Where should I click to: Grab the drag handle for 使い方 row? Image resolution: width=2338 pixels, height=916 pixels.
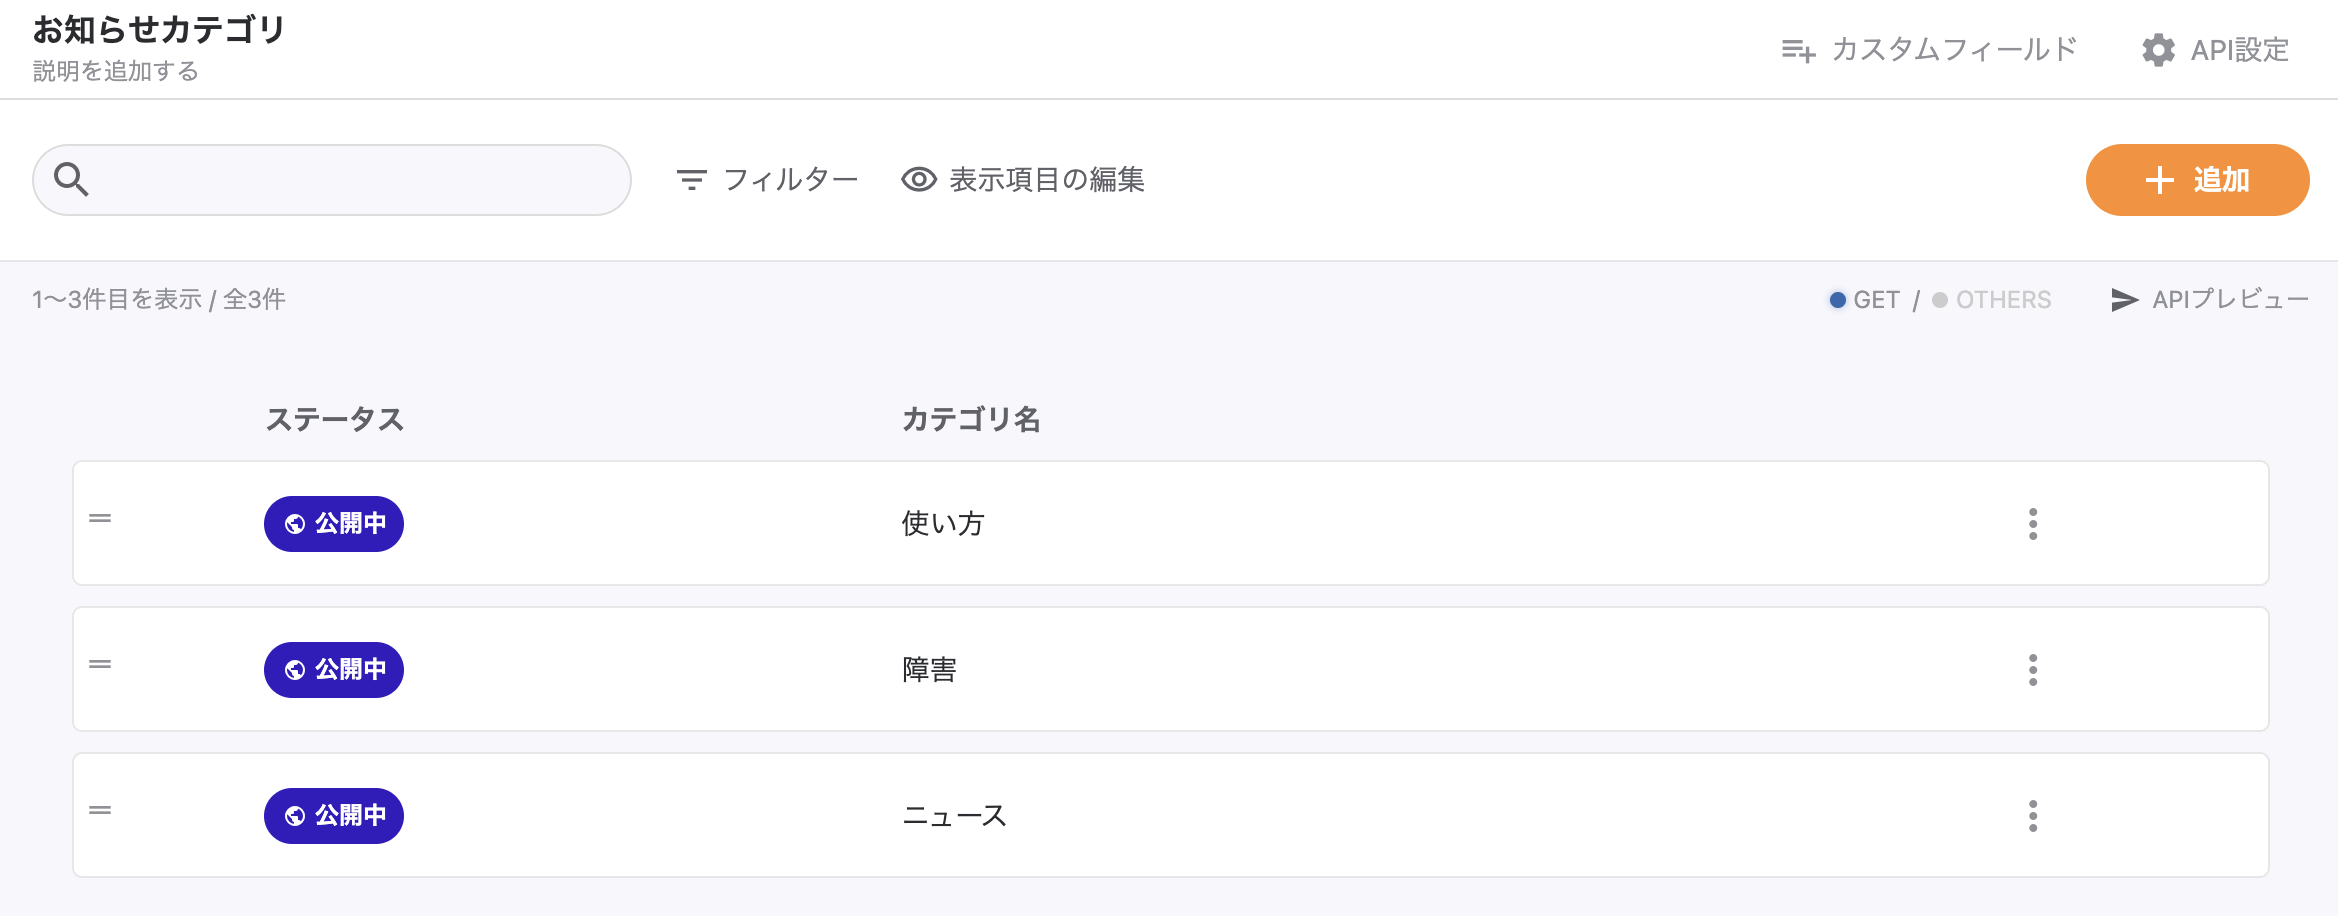[100, 519]
